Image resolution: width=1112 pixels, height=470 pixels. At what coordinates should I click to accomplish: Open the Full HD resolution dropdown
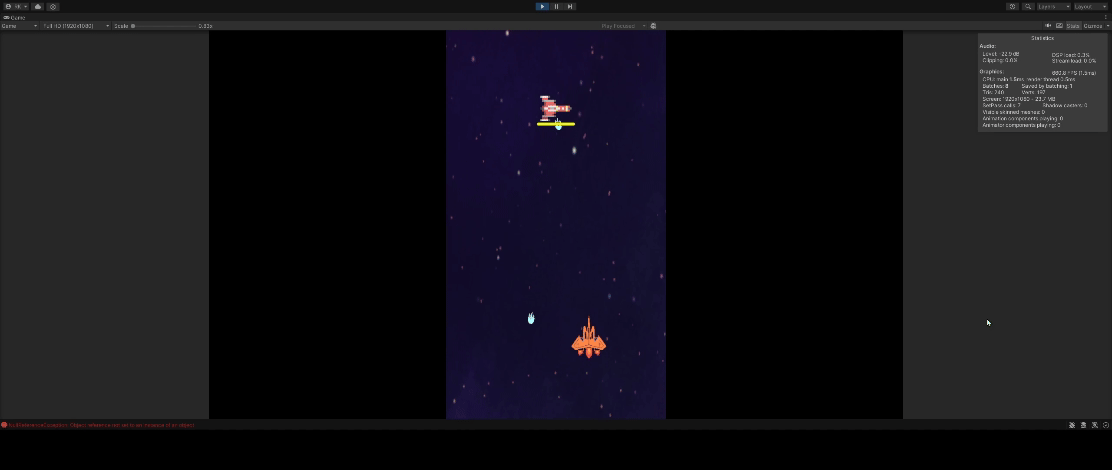coord(76,26)
